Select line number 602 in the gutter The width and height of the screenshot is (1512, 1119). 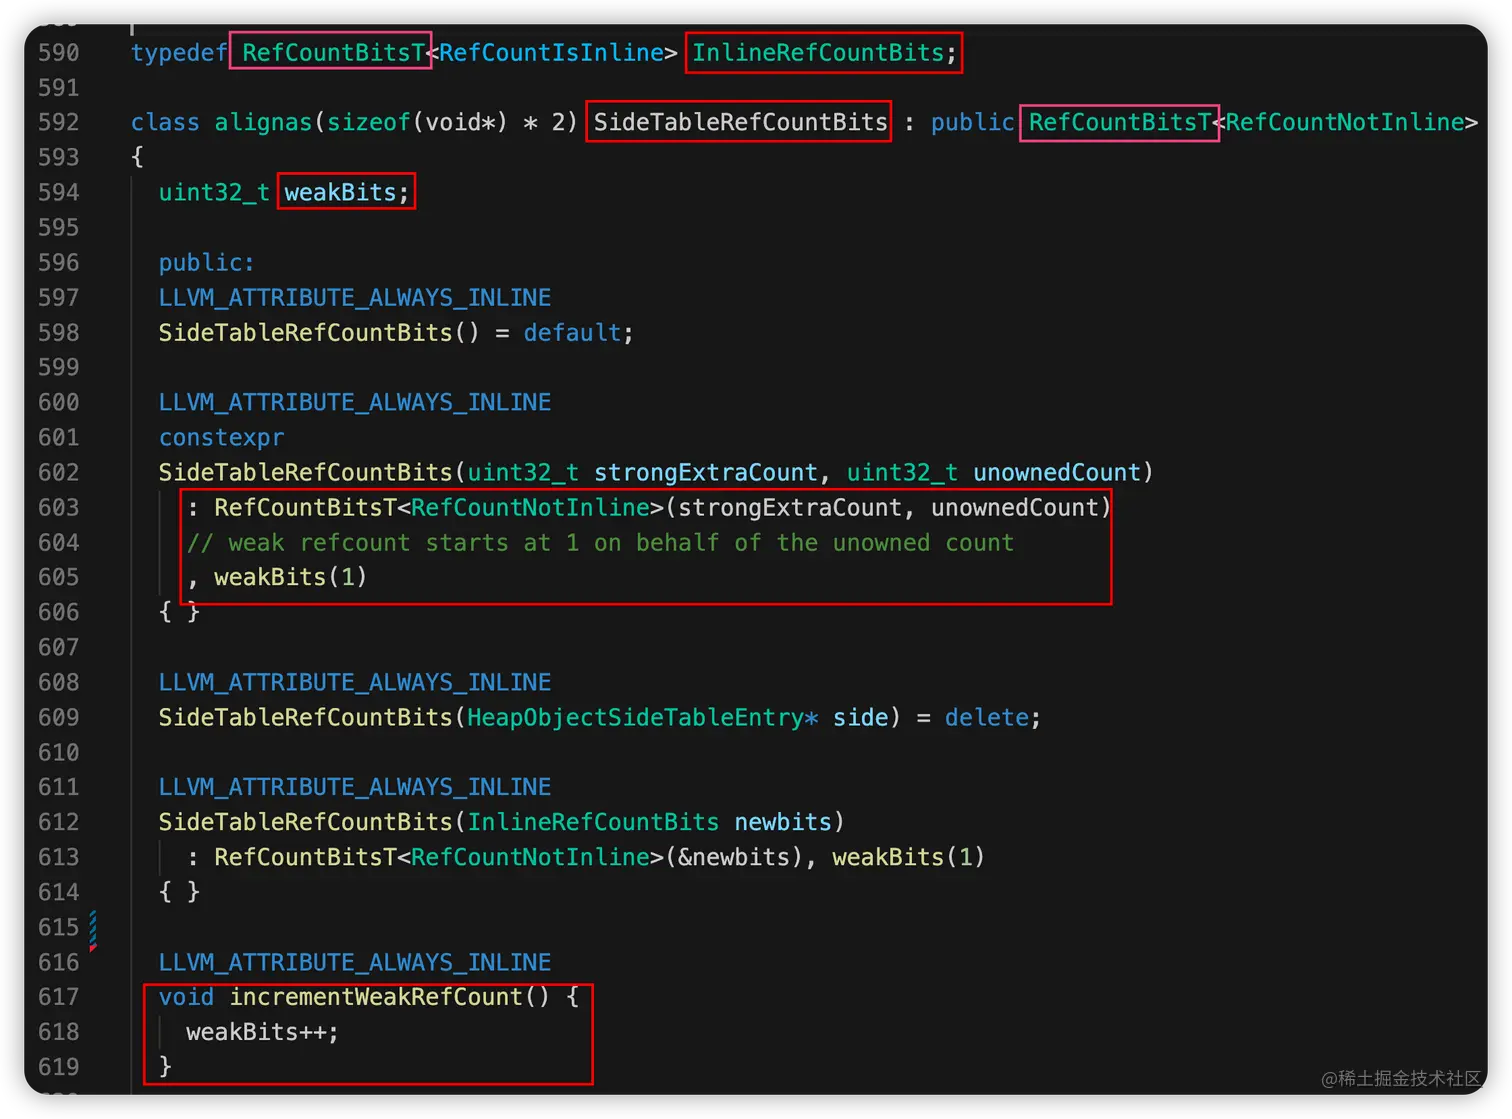58,472
